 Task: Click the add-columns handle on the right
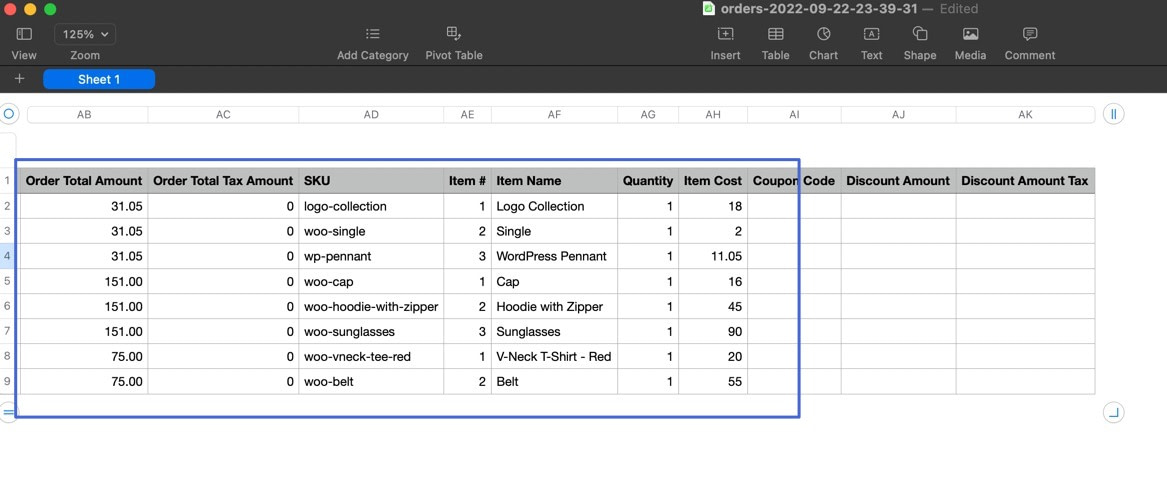(1113, 114)
